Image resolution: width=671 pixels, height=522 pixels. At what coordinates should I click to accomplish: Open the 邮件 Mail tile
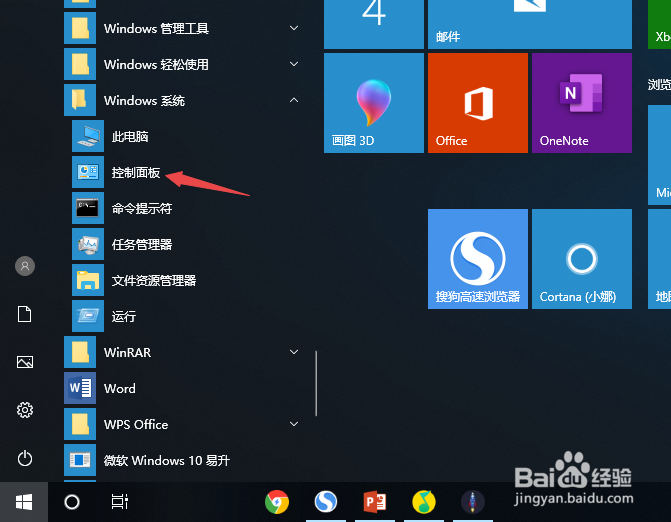coord(530,24)
